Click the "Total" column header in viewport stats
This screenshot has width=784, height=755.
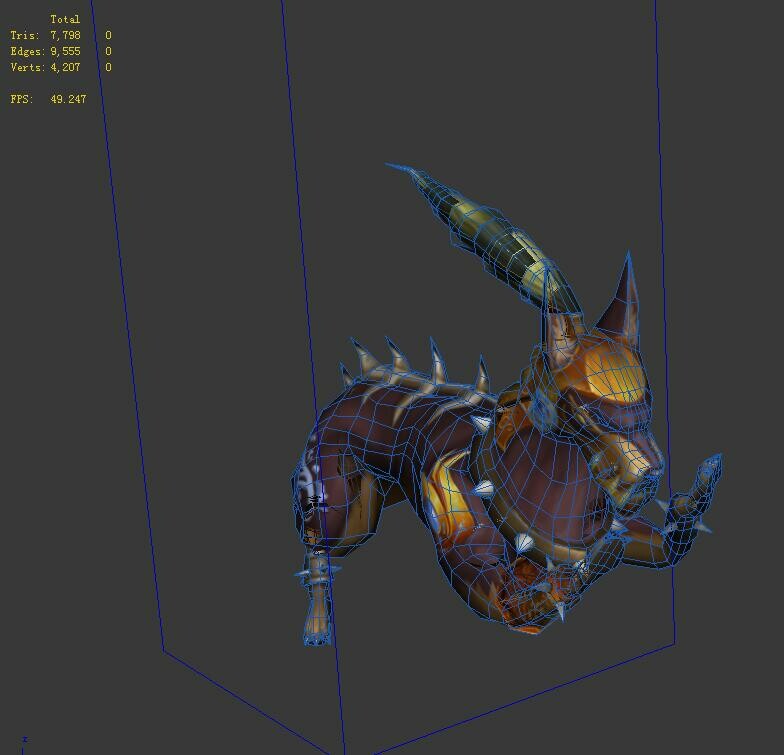tap(65, 20)
